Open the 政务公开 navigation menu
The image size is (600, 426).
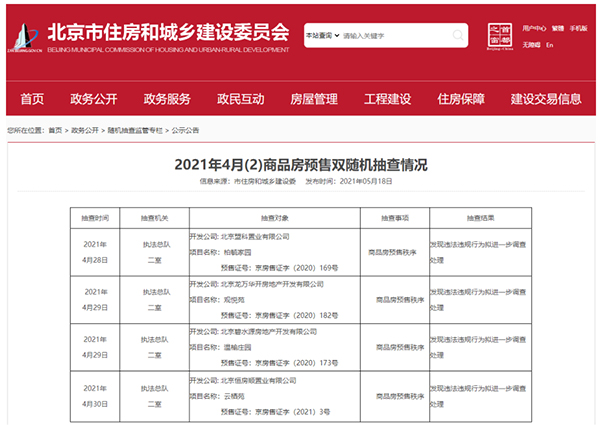tap(93, 99)
